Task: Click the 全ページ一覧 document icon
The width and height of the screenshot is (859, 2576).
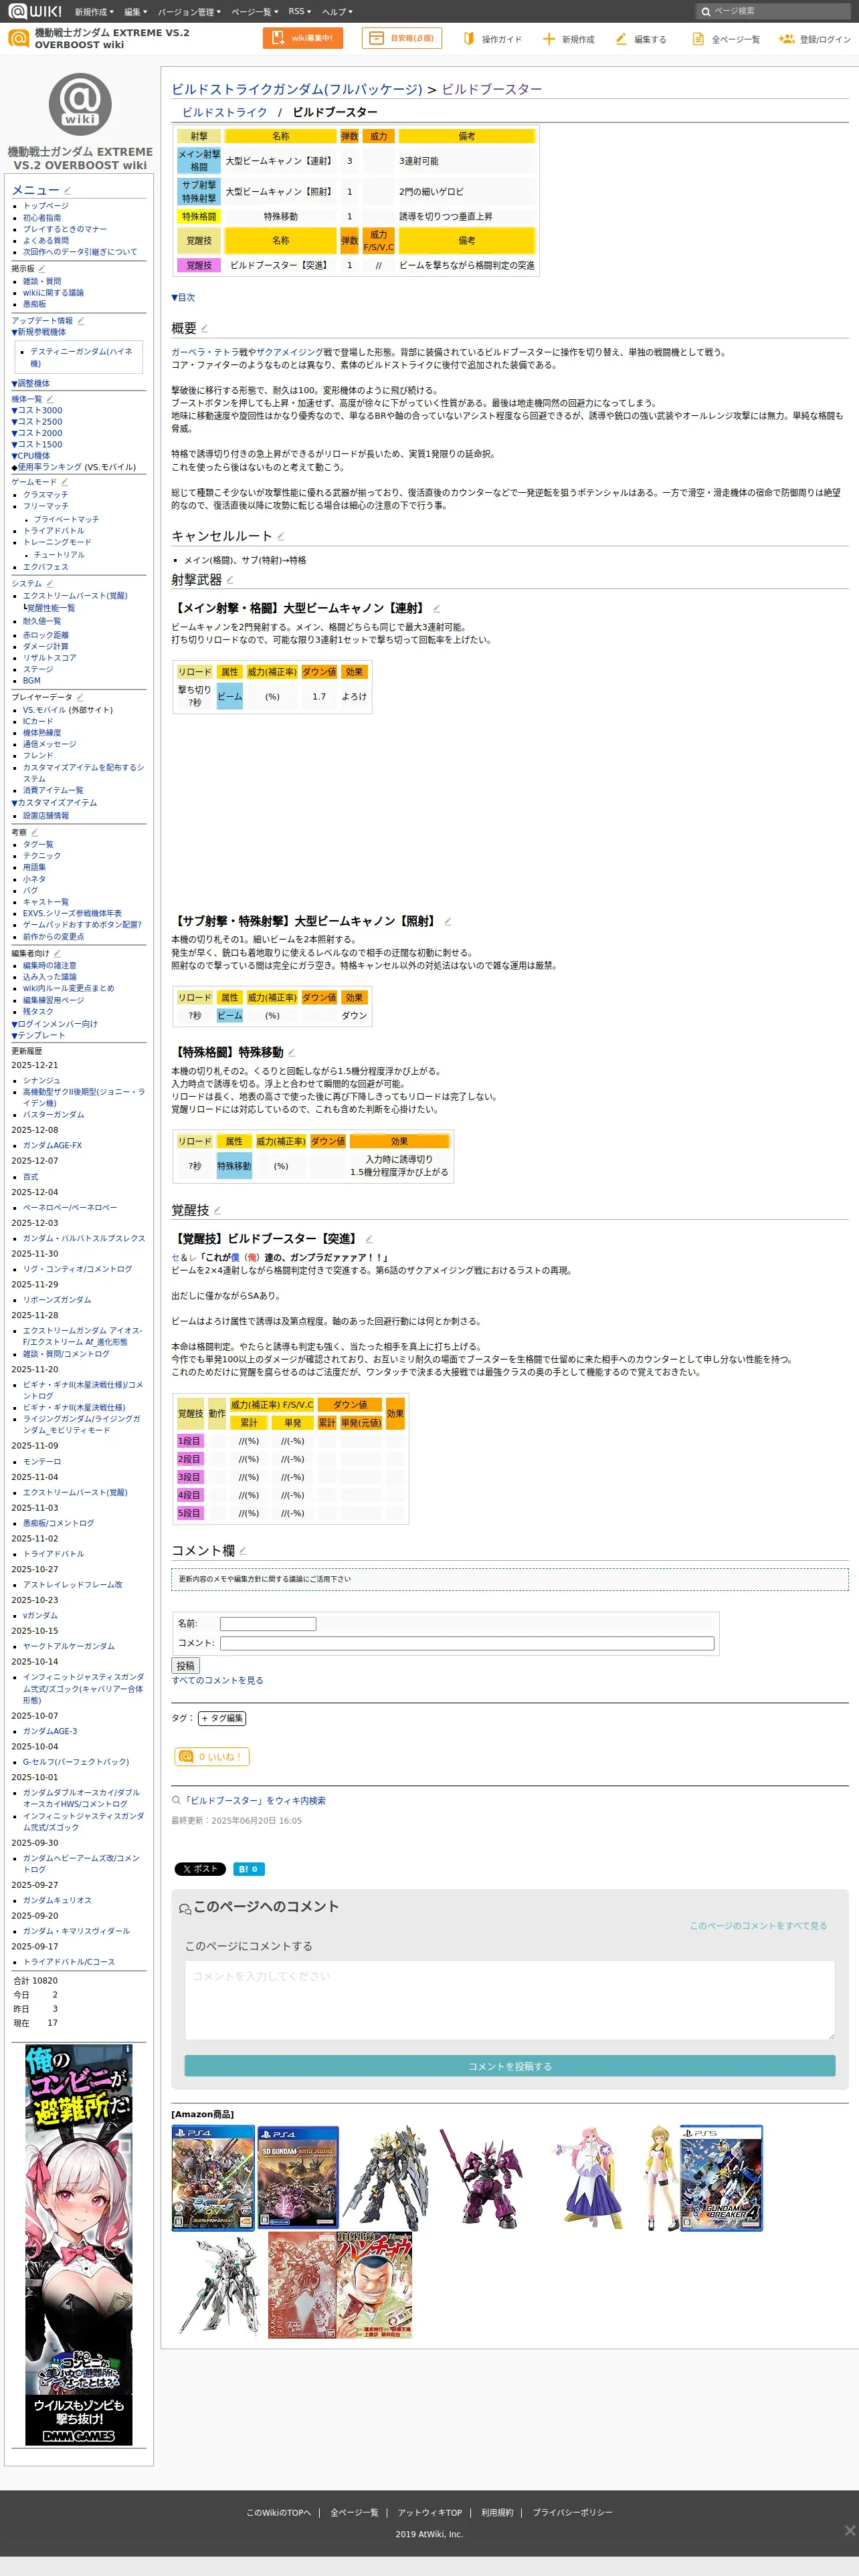Action: point(698,38)
